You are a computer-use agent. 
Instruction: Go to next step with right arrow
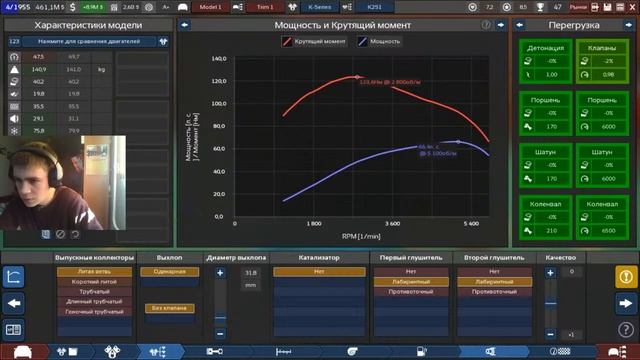pyautogui.click(x=626, y=303)
